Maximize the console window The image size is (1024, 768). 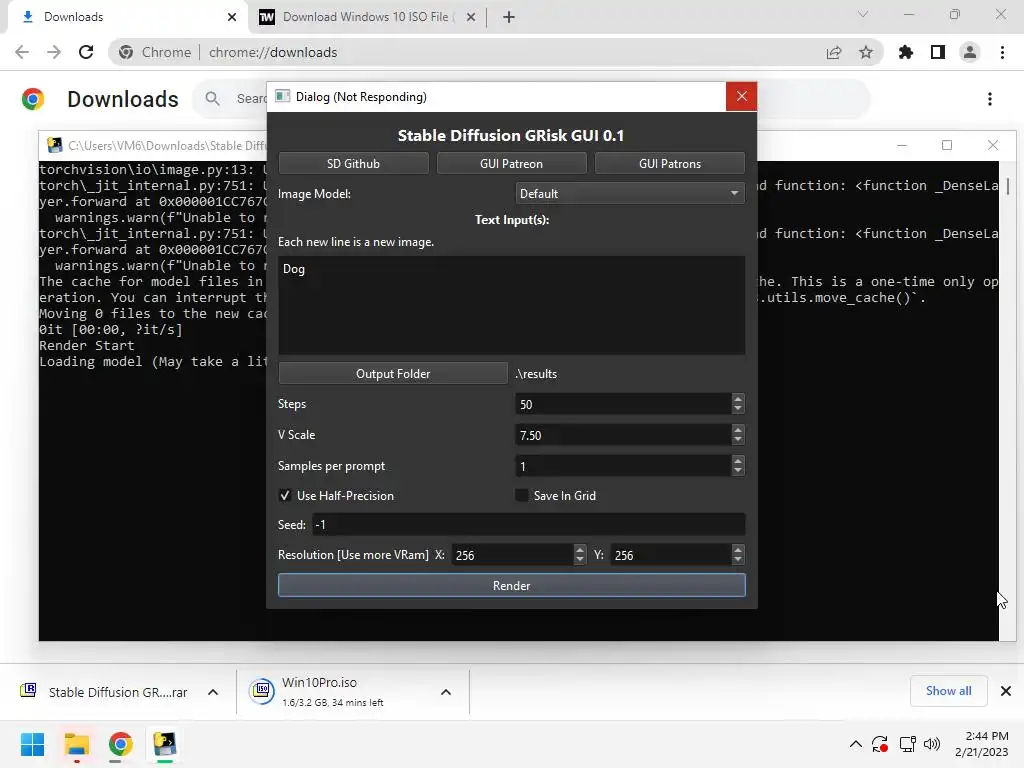(x=947, y=145)
